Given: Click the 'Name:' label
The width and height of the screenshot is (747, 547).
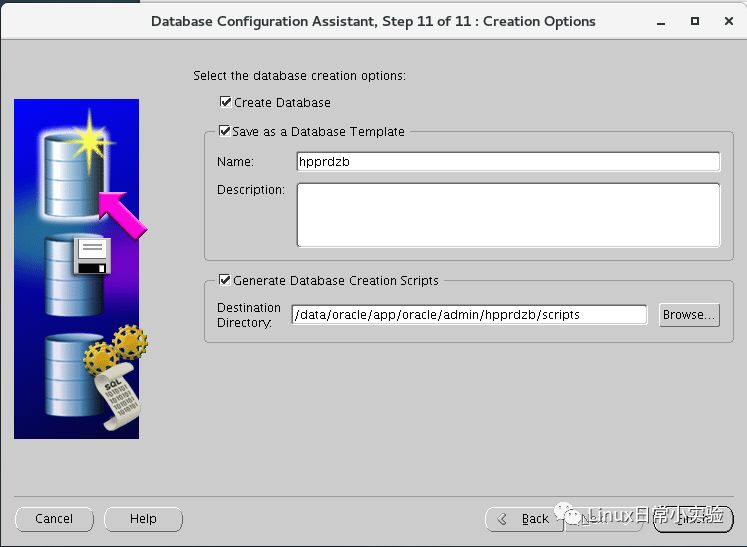Looking at the screenshot, I should coord(235,162).
